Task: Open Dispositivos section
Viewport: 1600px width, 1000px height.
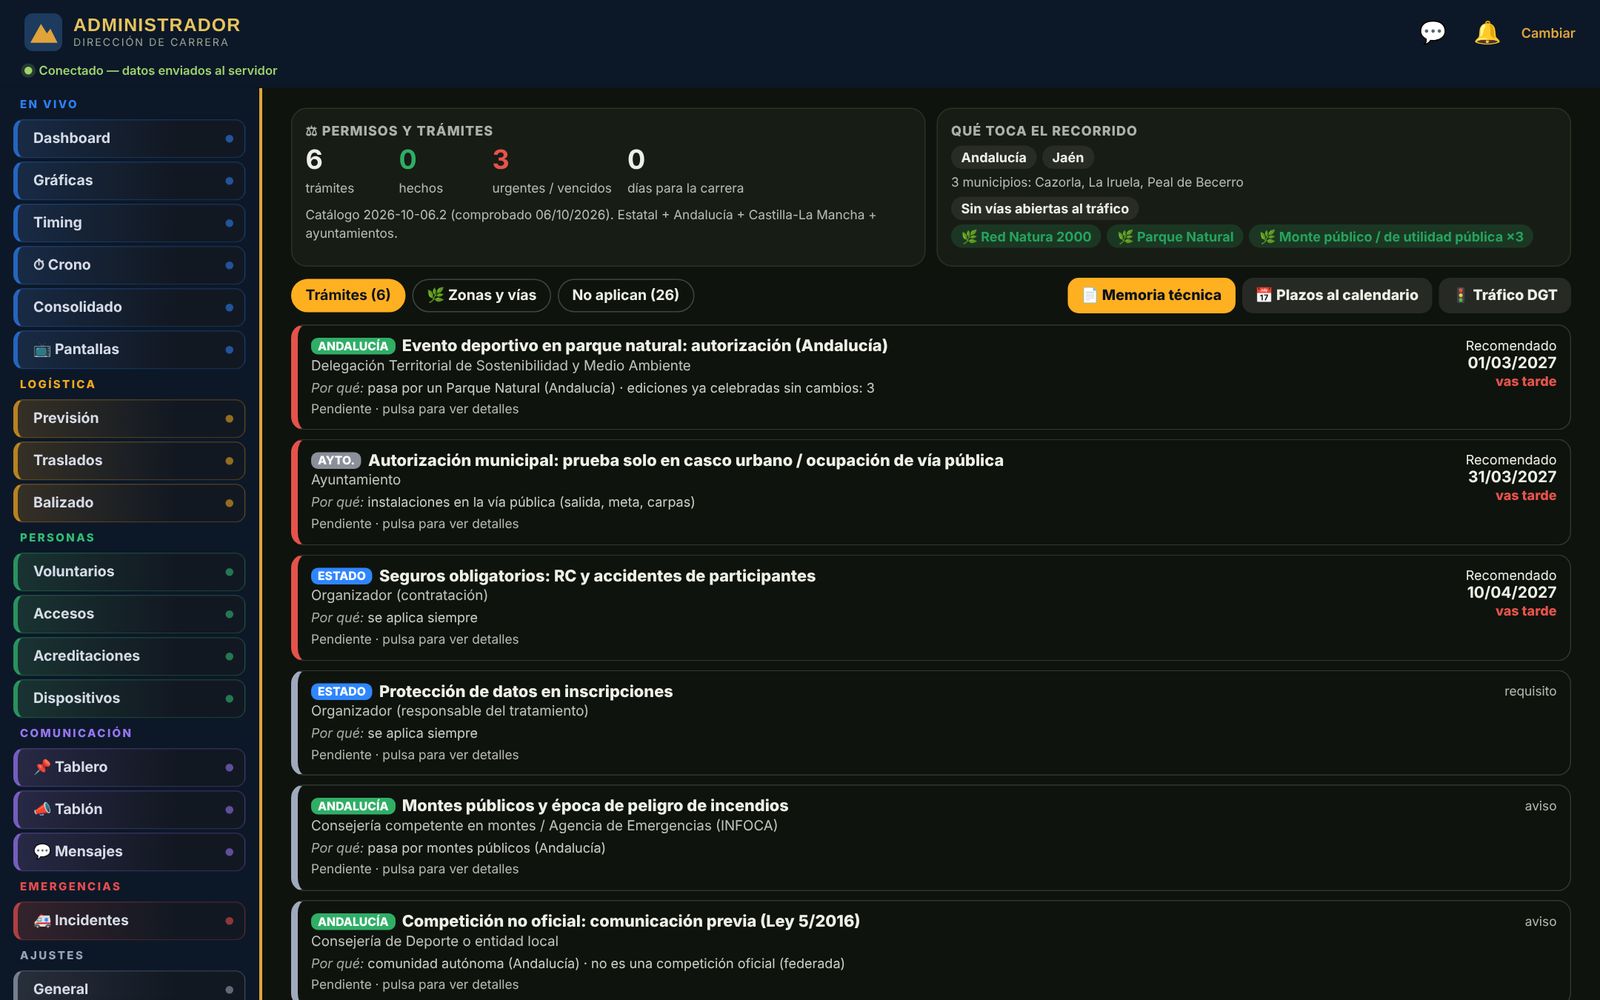Action: point(129,698)
